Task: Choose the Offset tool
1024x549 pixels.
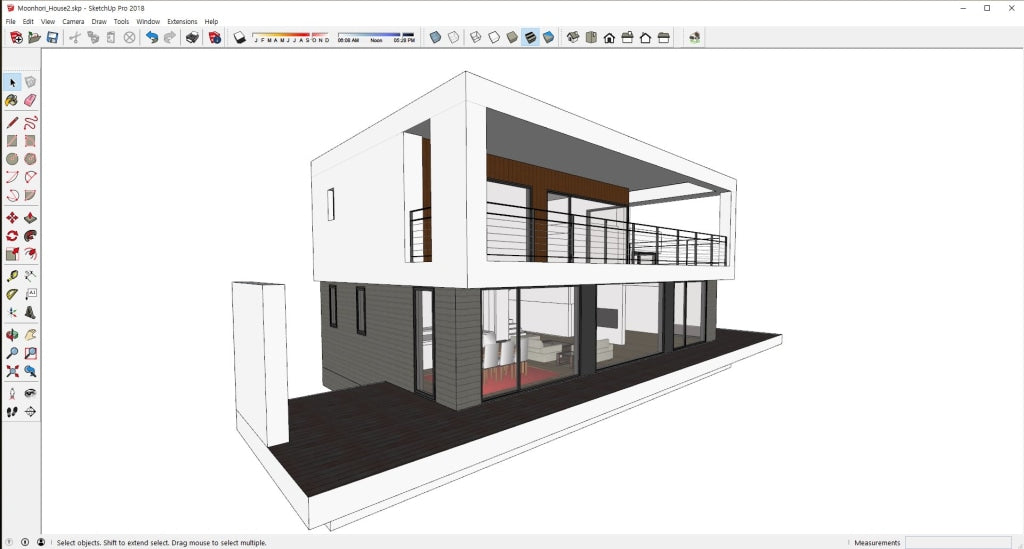Action: [x=30, y=254]
